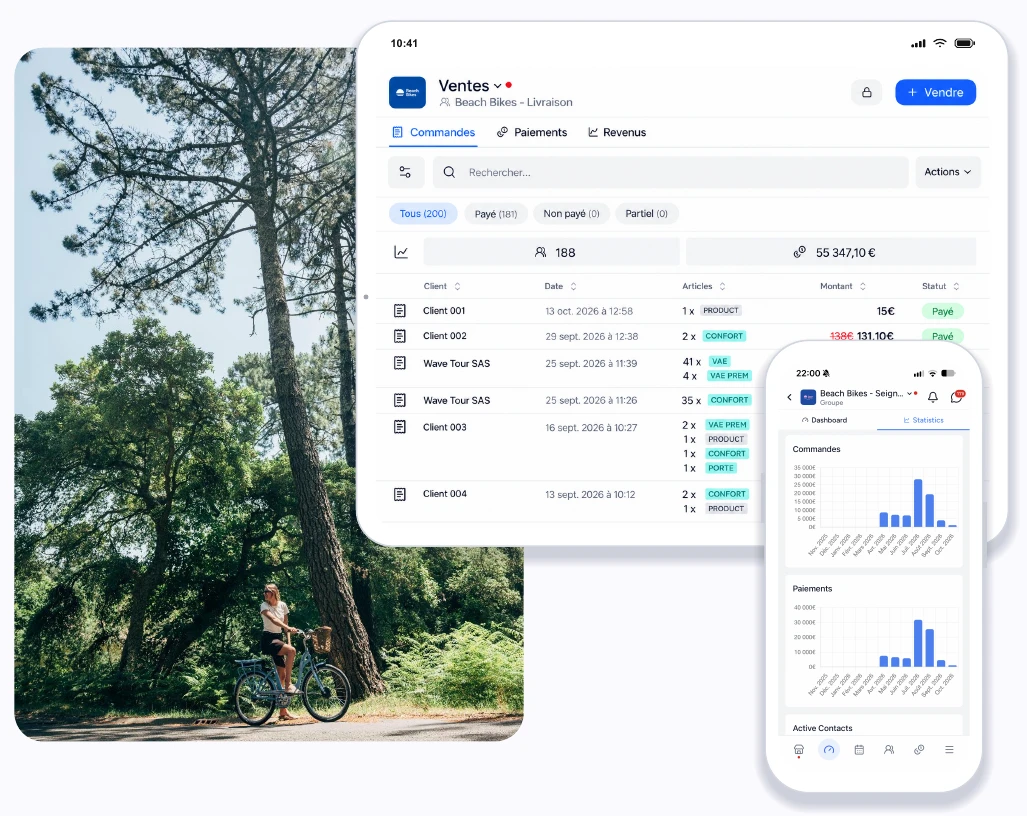
Task: Click the PRODUCT tag in Client 001 row
Action: (720, 310)
